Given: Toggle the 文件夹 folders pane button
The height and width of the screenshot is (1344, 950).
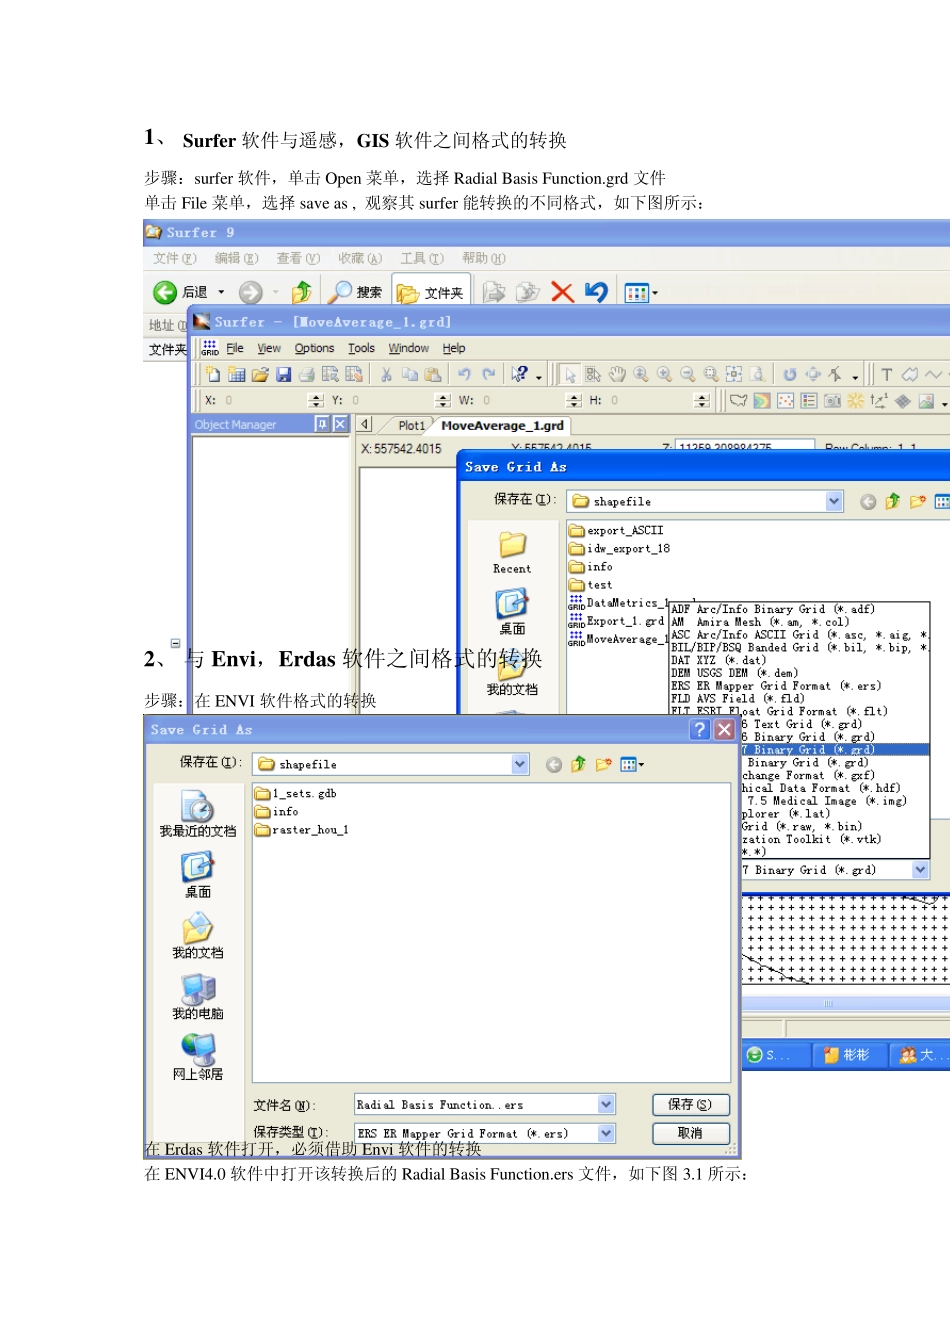Looking at the screenshot, I should point(430,292).
